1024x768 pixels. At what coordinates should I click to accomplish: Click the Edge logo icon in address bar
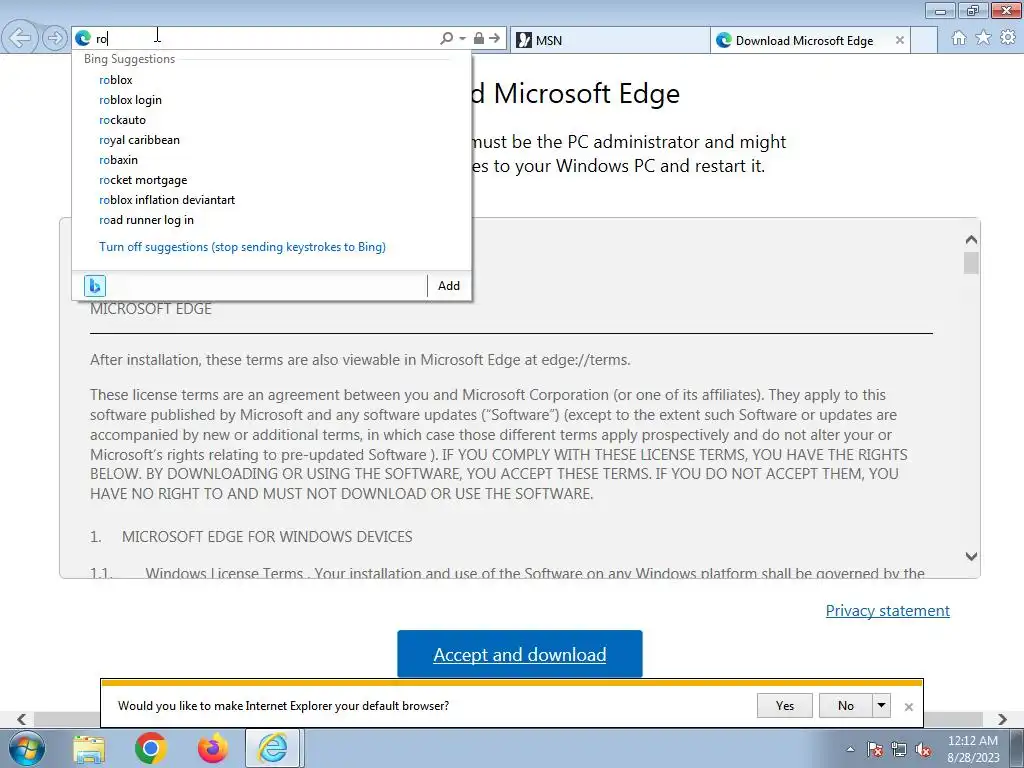[83, 39]
